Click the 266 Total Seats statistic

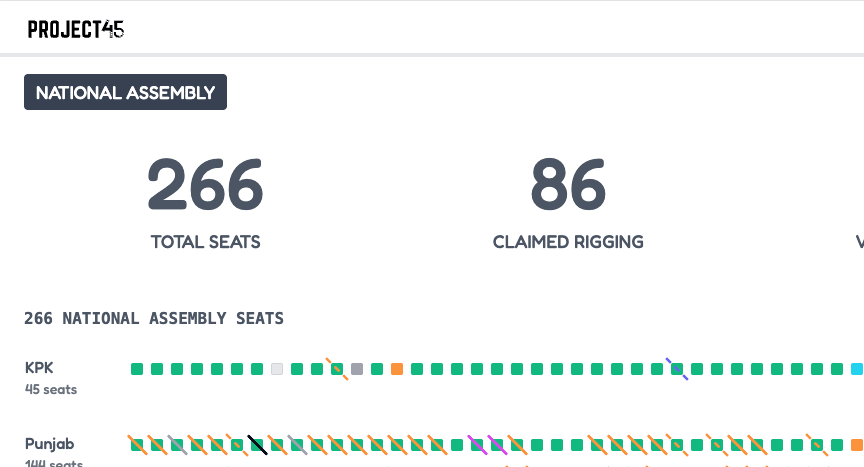click(x=205, y=201)
